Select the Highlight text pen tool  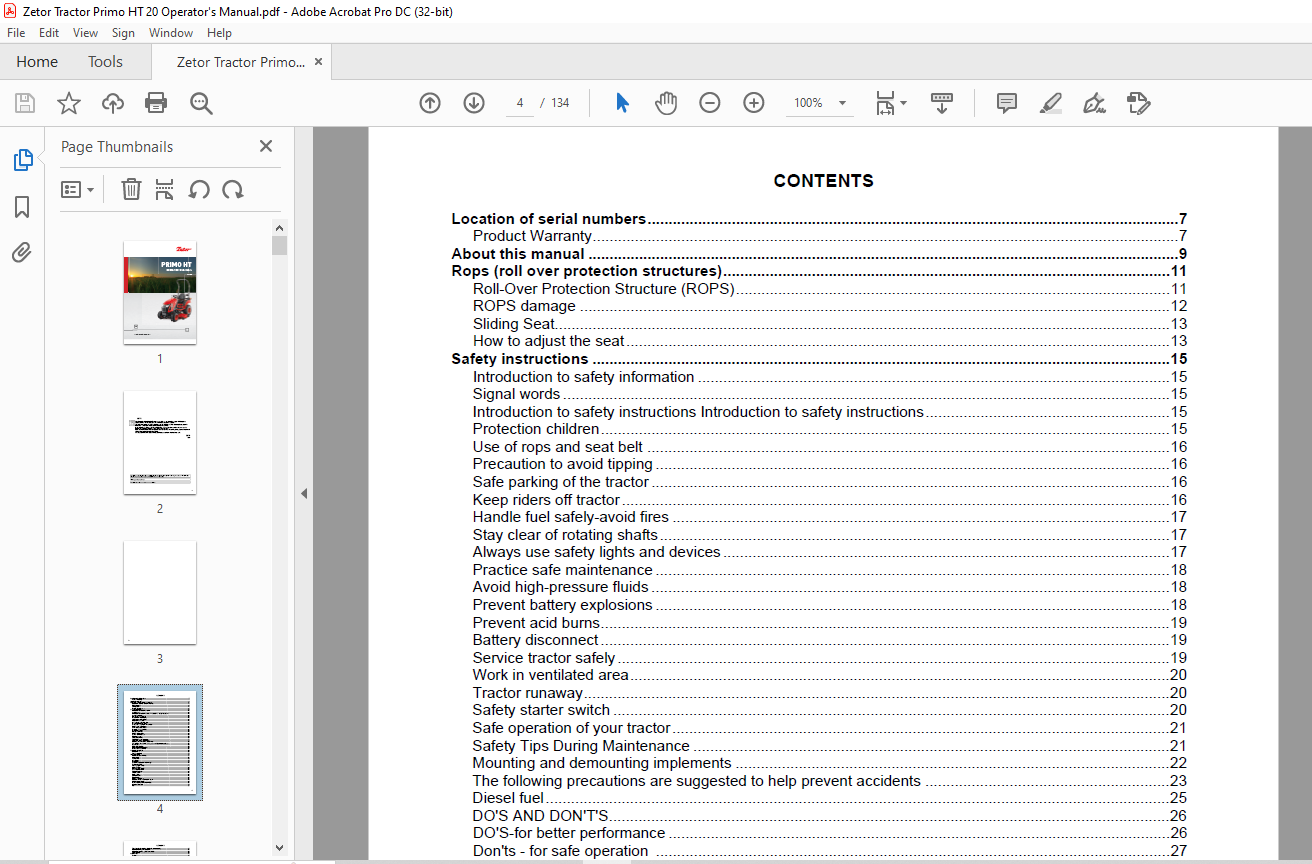1050,103
